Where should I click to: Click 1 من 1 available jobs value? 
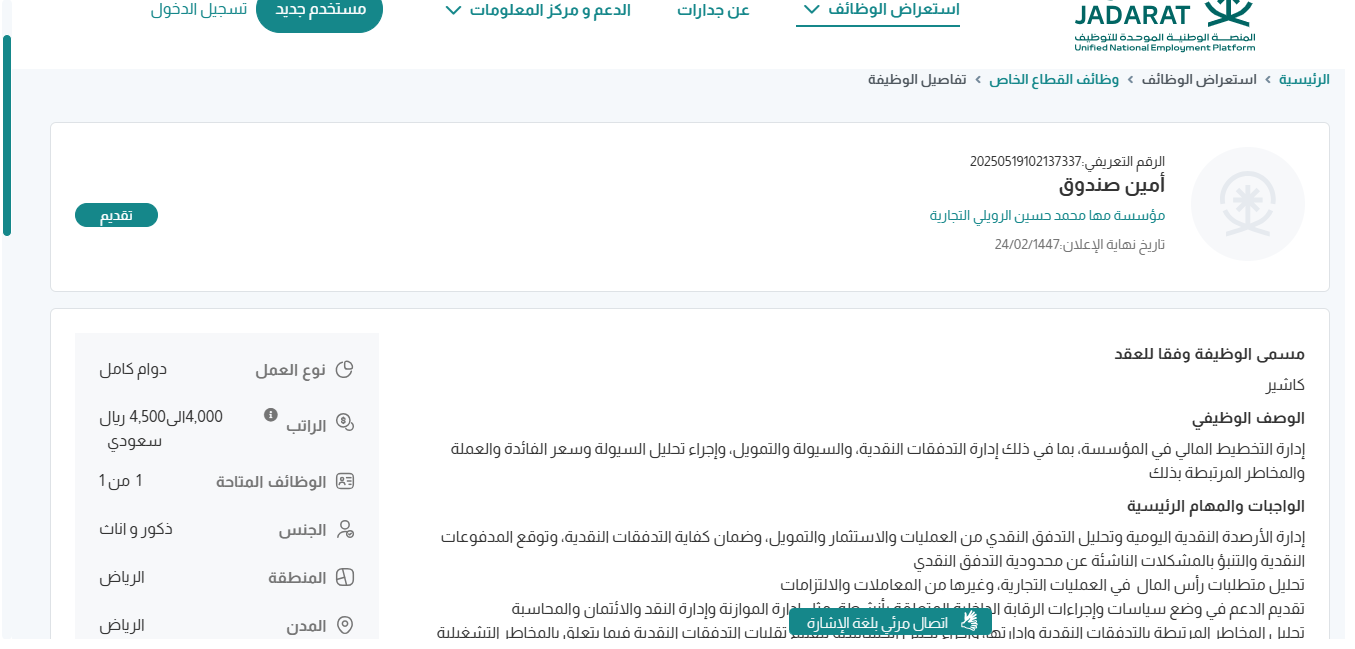(x=121, y=481)
